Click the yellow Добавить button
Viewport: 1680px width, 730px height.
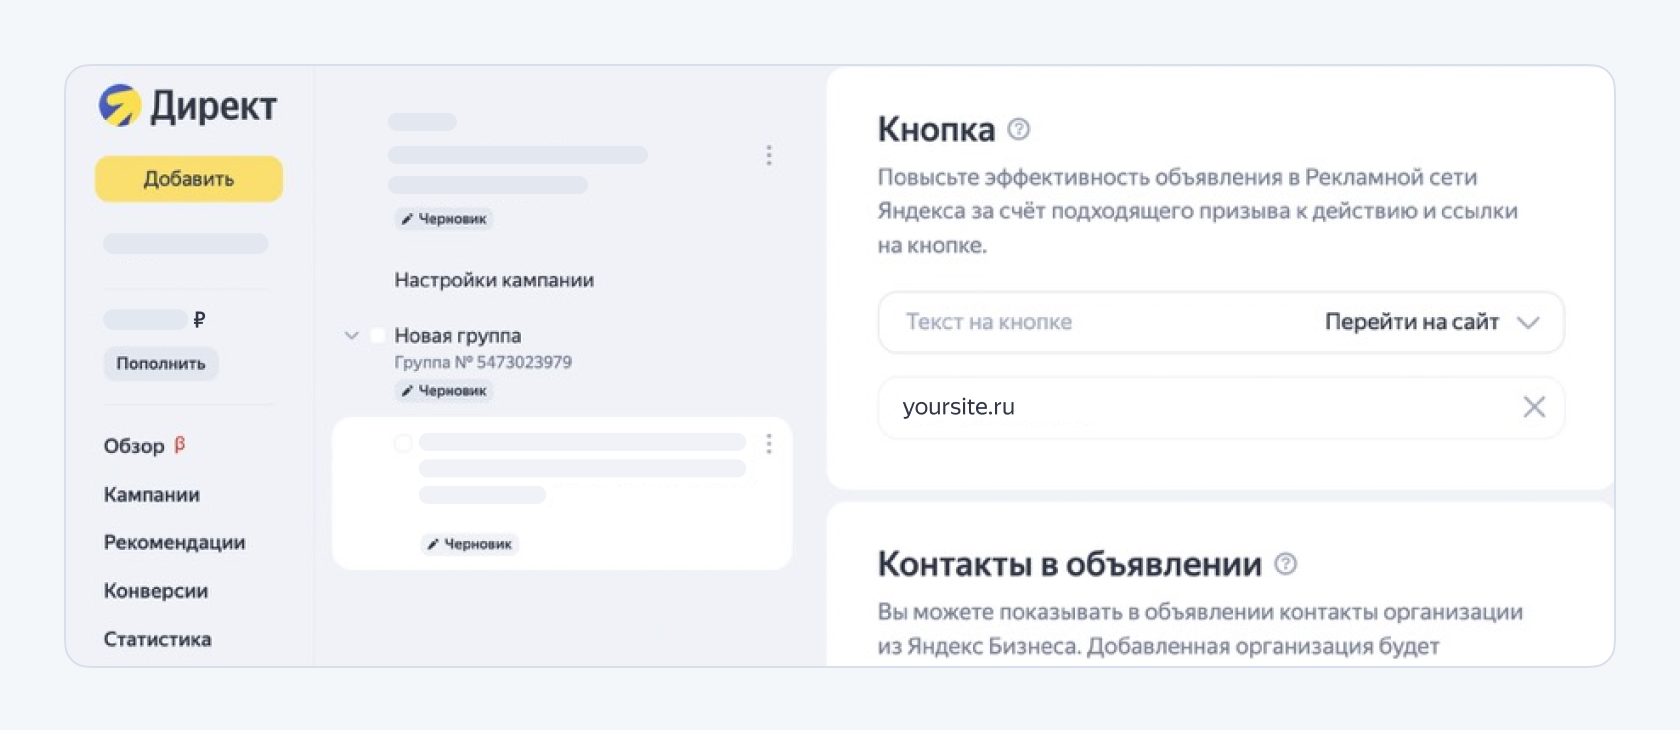click(189, 179)
